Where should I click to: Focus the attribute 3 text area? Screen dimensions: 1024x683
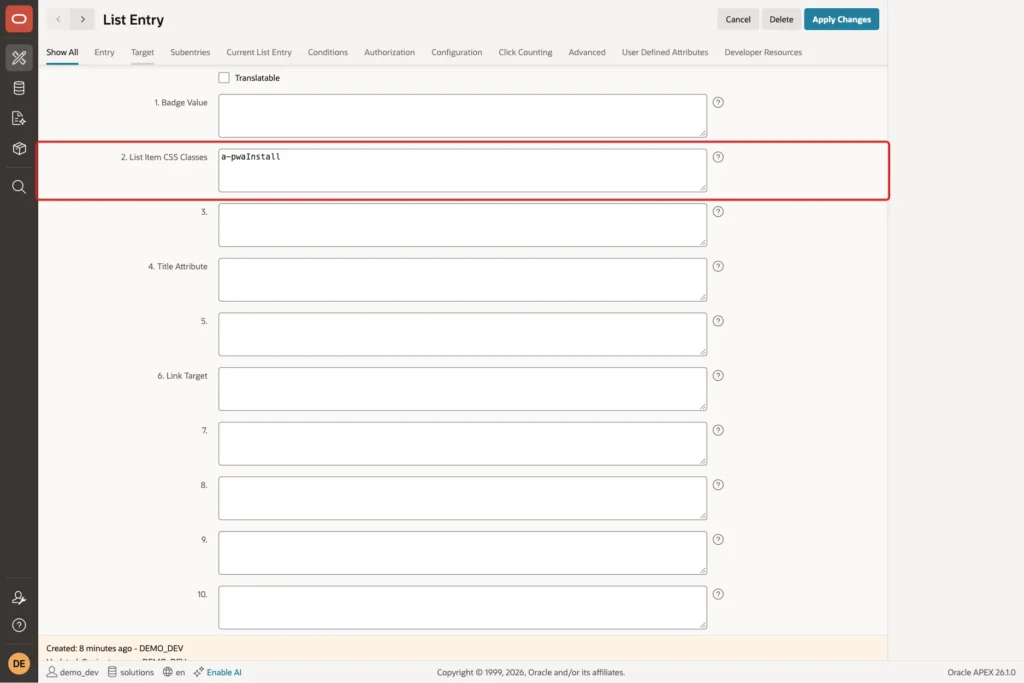click(x=462, y=225)
